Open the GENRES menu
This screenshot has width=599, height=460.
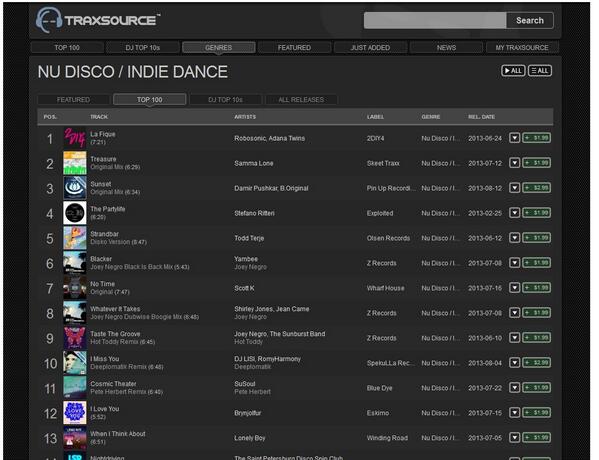click(x=219, y=47)
